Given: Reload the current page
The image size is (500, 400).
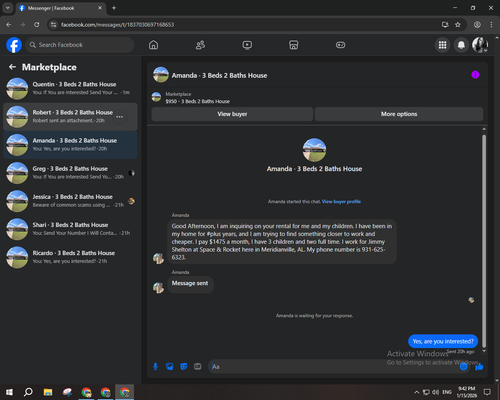Looking at the screenshot, I should [x=37, y=25].
